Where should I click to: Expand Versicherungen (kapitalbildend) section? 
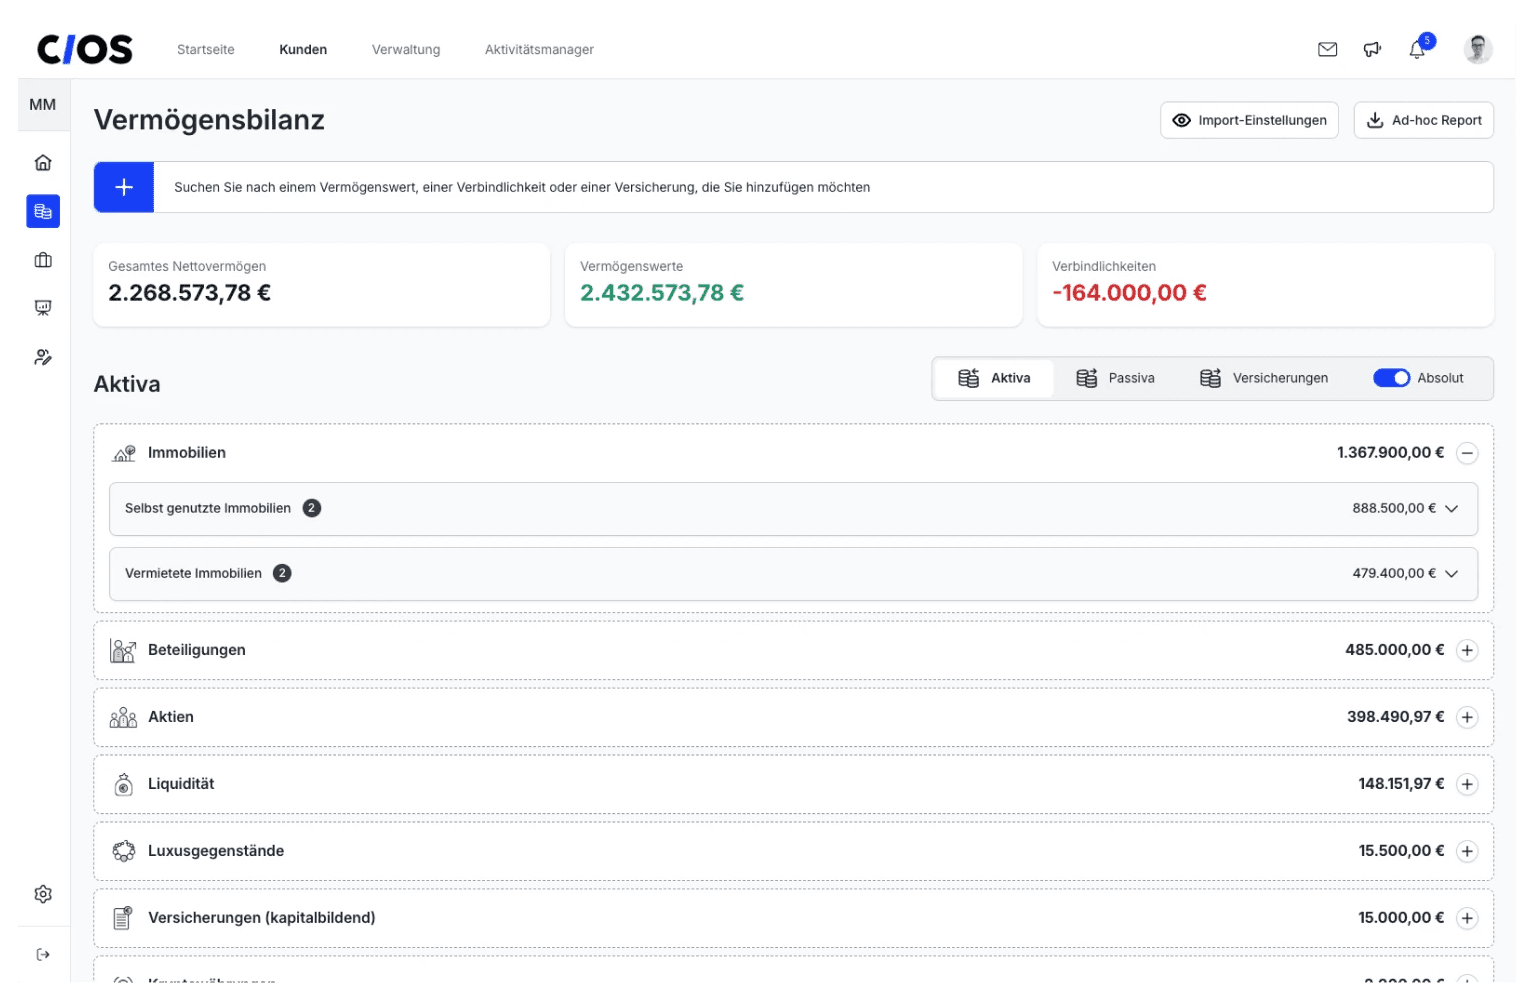click(x=1467, y=918)
